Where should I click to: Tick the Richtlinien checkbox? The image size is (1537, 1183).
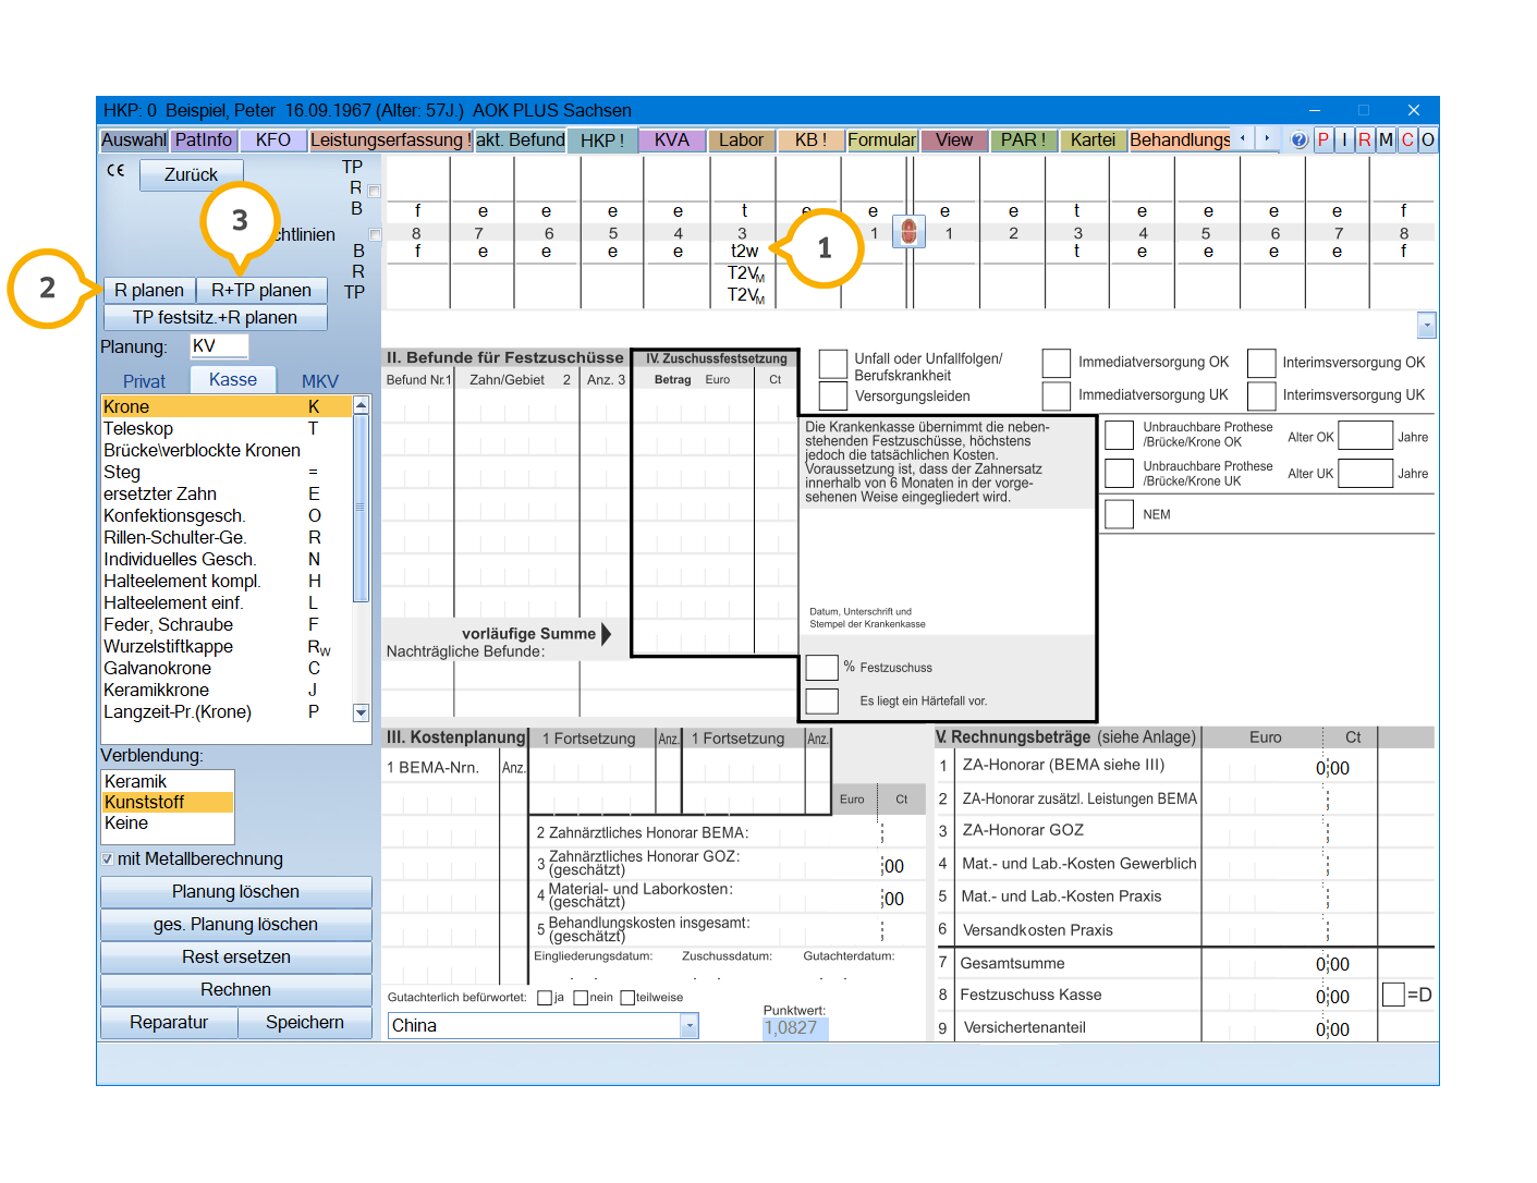(x=375, y=235)
